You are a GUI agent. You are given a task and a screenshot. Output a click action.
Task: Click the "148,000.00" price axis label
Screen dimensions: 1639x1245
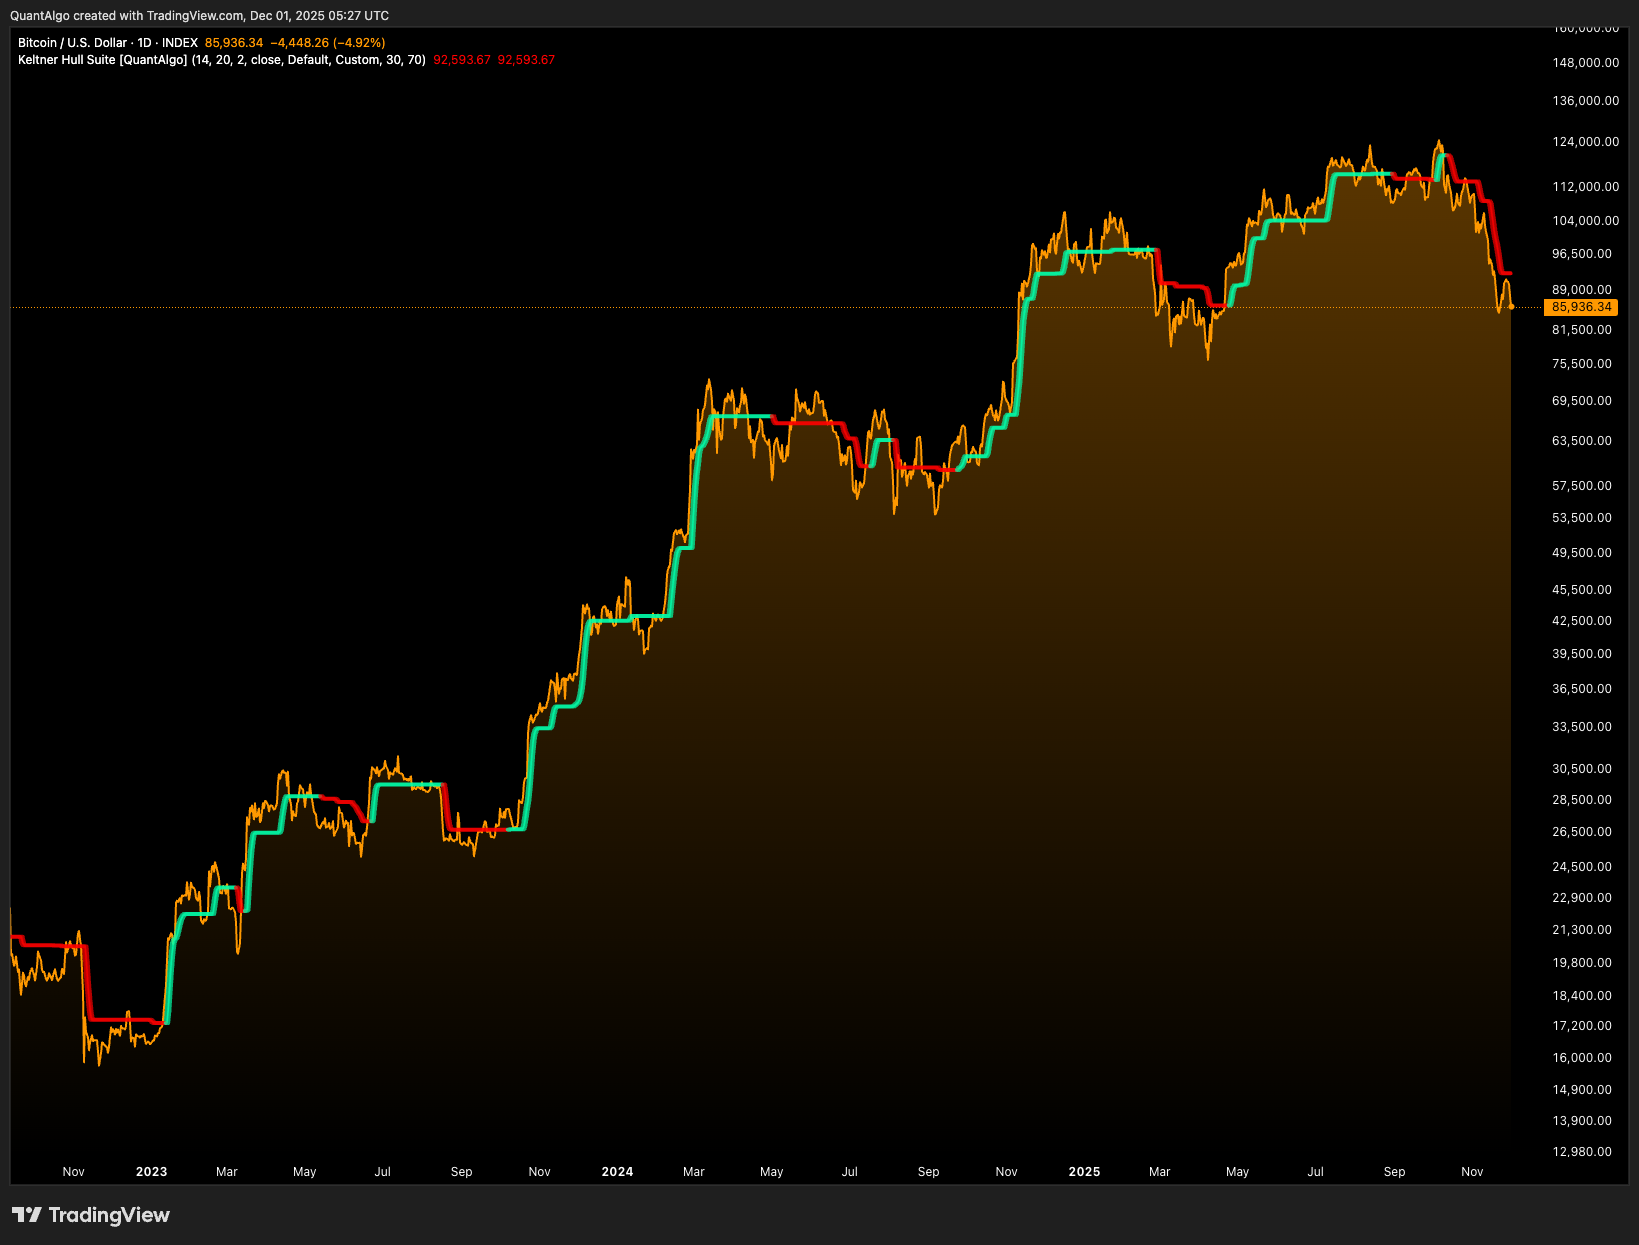1585,63
